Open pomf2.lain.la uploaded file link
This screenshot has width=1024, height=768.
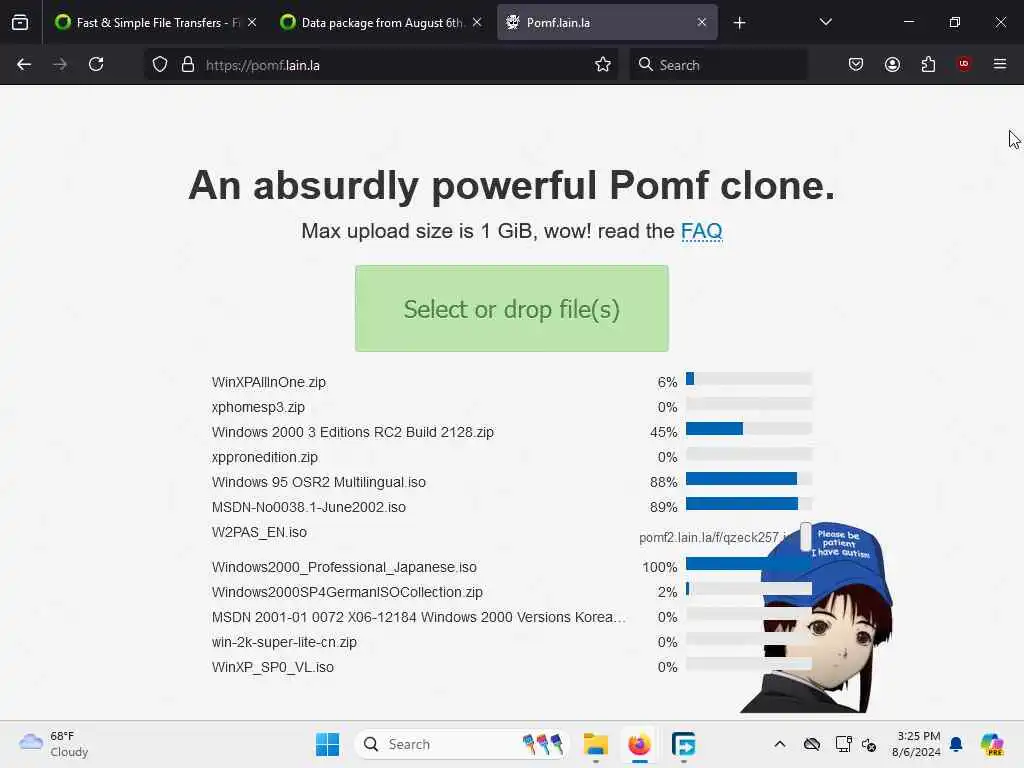point(713,537)
